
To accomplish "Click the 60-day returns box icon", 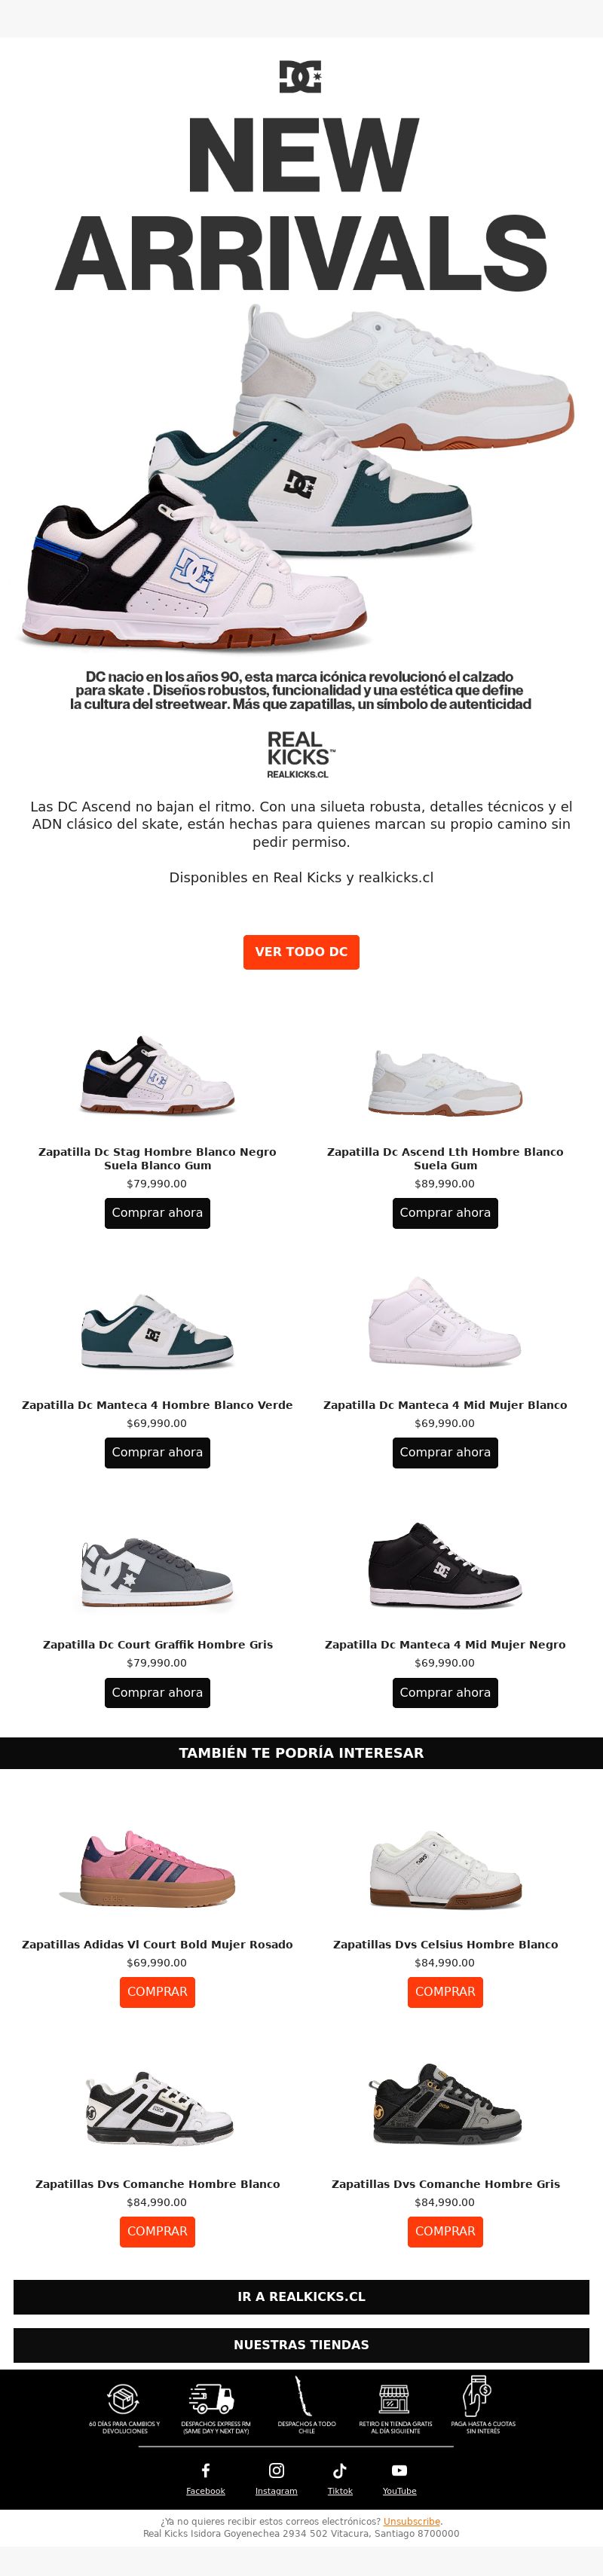I will click(x=123, y=2398).
